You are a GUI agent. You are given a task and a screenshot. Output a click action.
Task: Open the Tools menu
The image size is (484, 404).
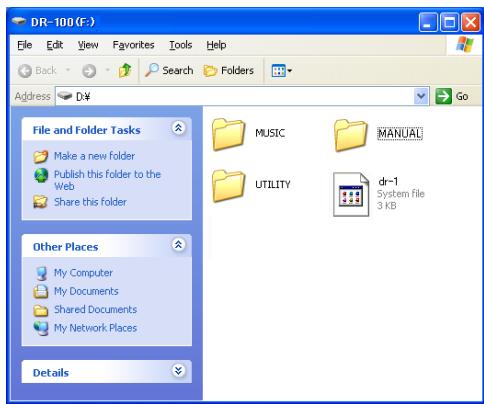tap(181, 45)
